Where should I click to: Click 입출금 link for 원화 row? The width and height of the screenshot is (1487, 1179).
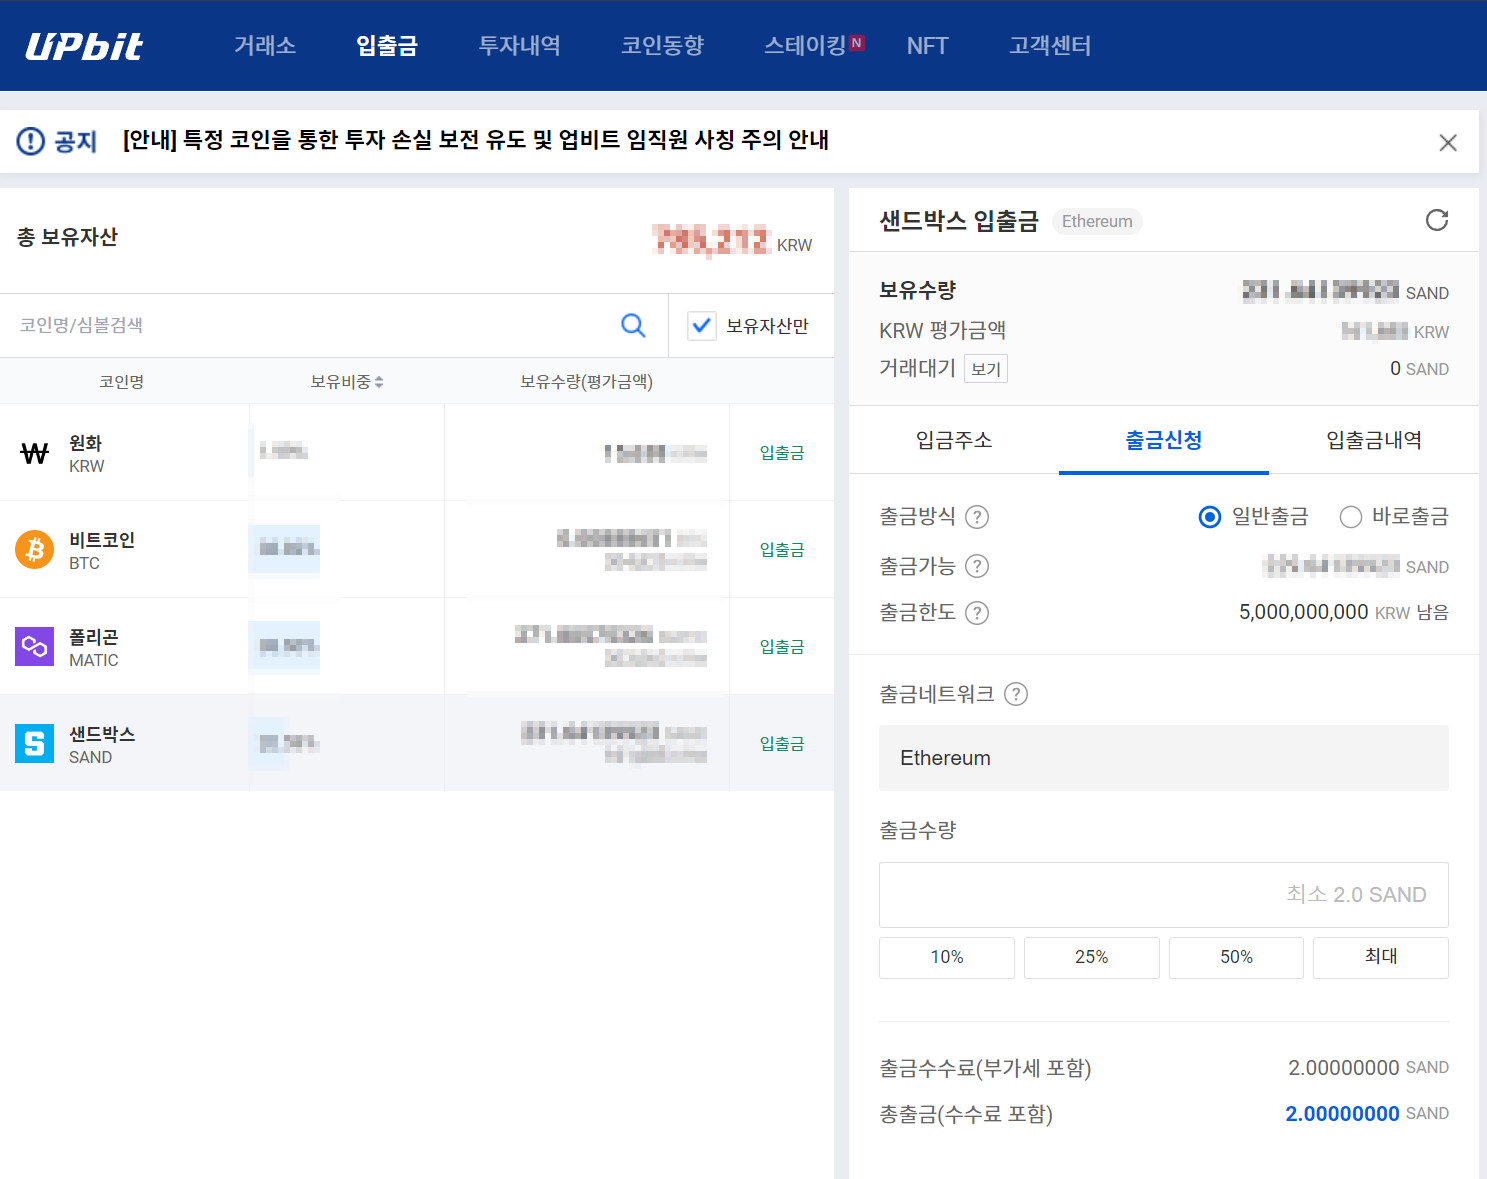[782, 453]
